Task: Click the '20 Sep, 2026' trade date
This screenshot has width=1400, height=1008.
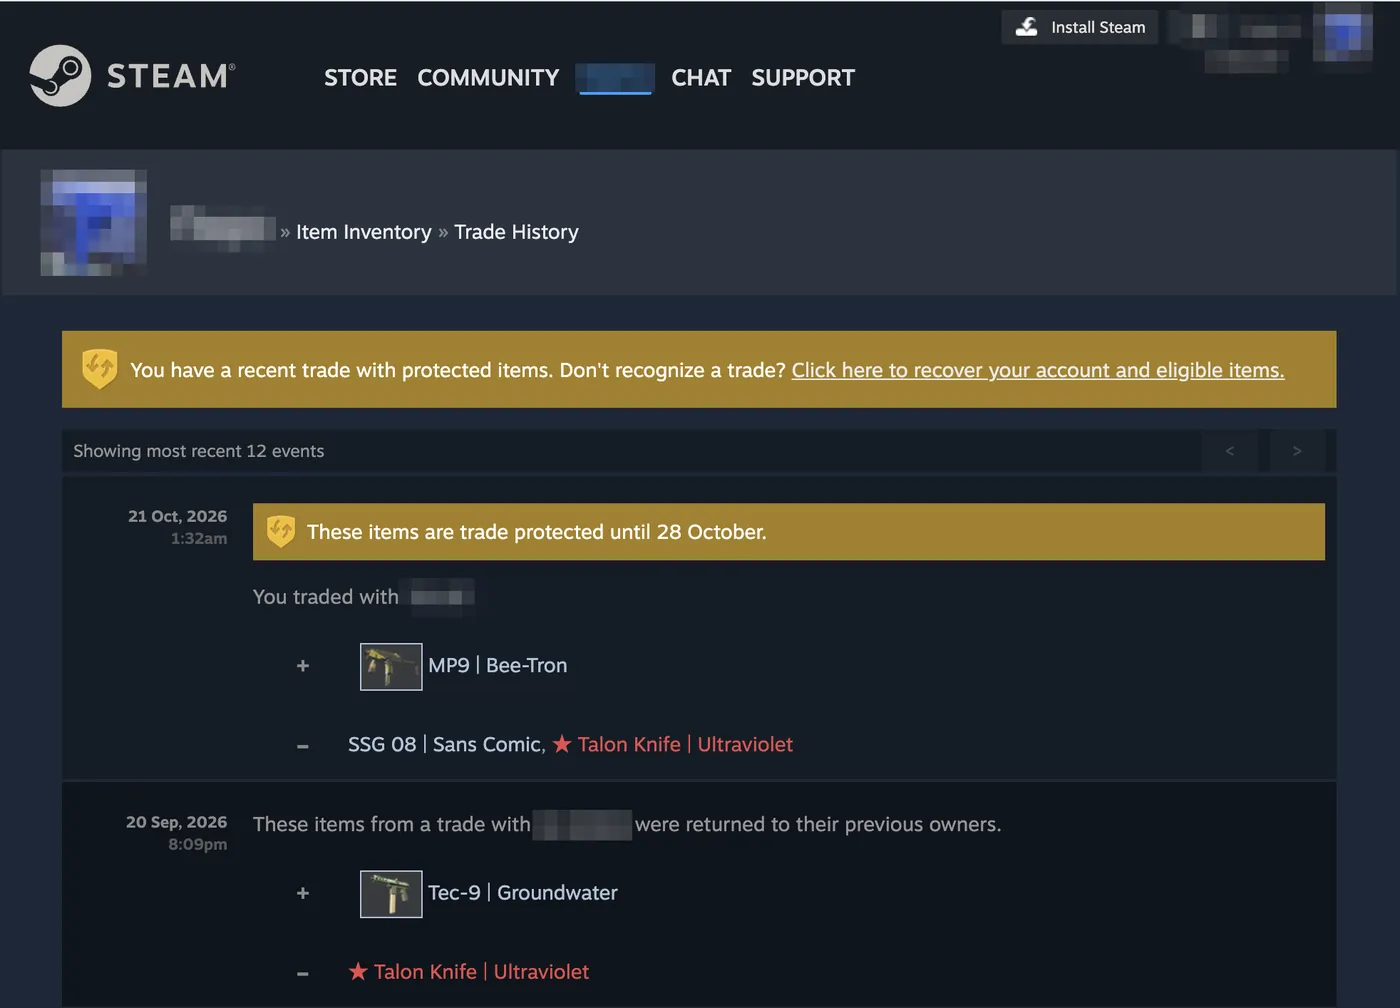Action: point(177,822)
